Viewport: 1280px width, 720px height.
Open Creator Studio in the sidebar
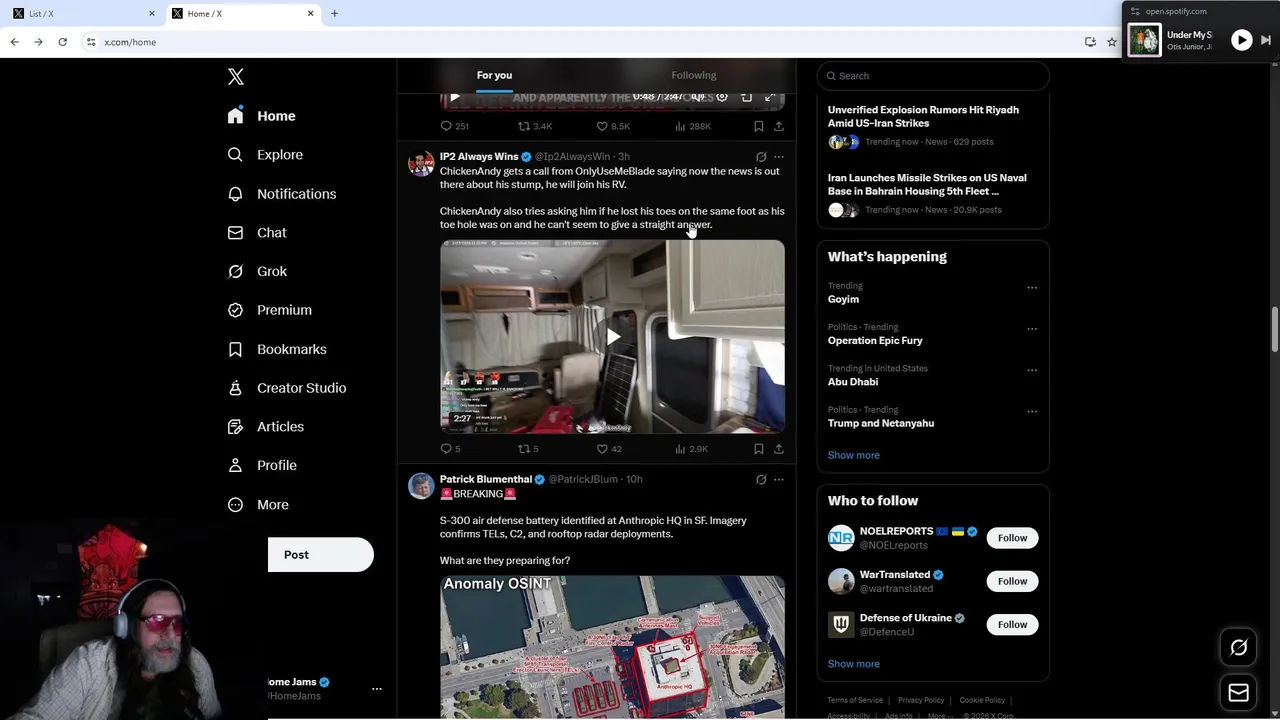point(286,388)
